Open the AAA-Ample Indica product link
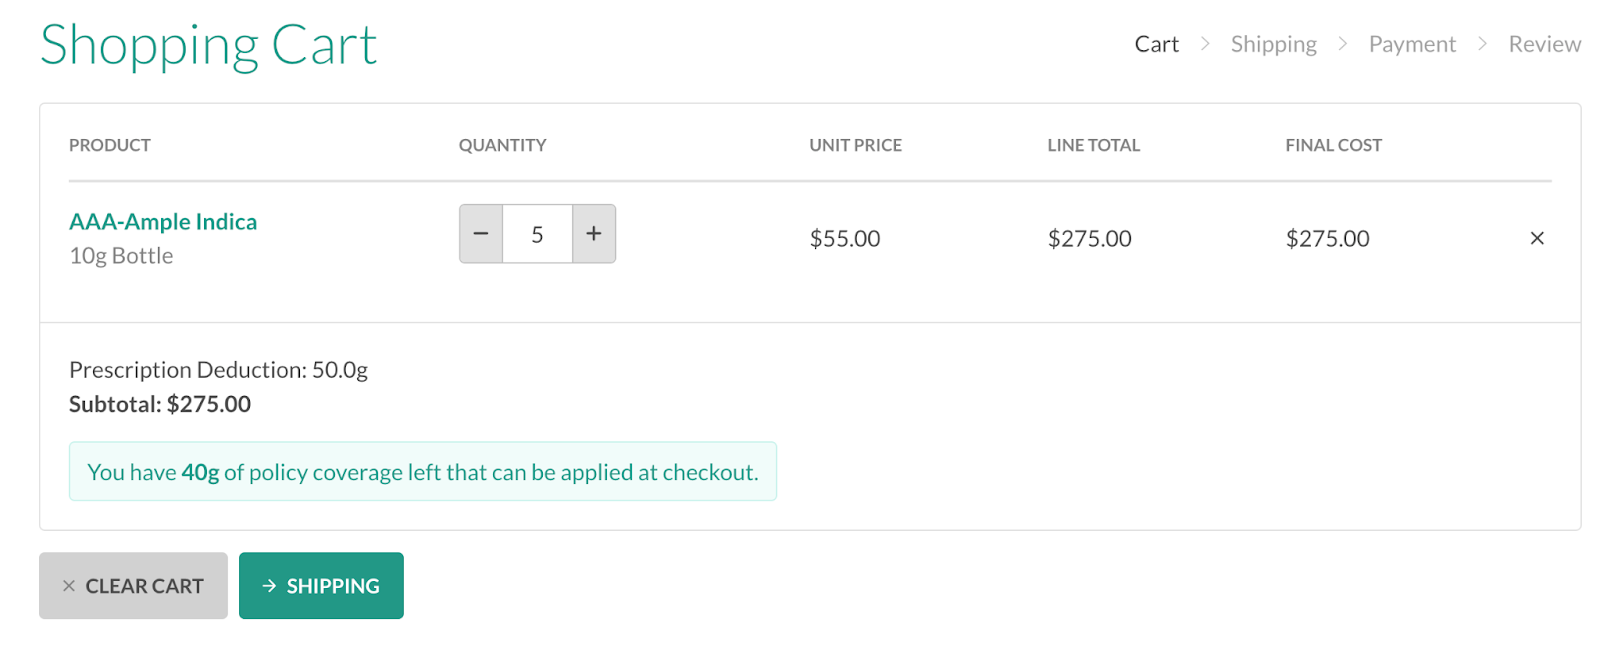 (x=163, y=221)
